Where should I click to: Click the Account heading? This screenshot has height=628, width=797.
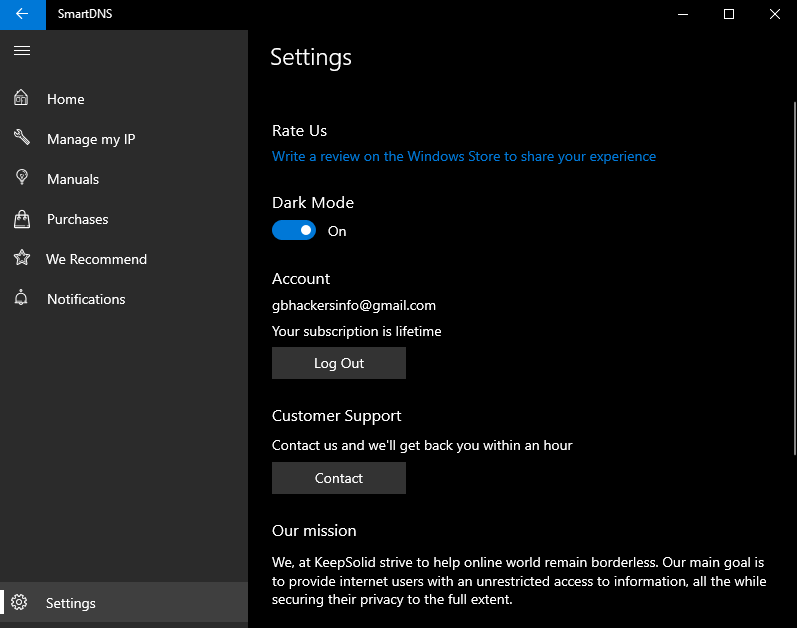pos(301,278)
